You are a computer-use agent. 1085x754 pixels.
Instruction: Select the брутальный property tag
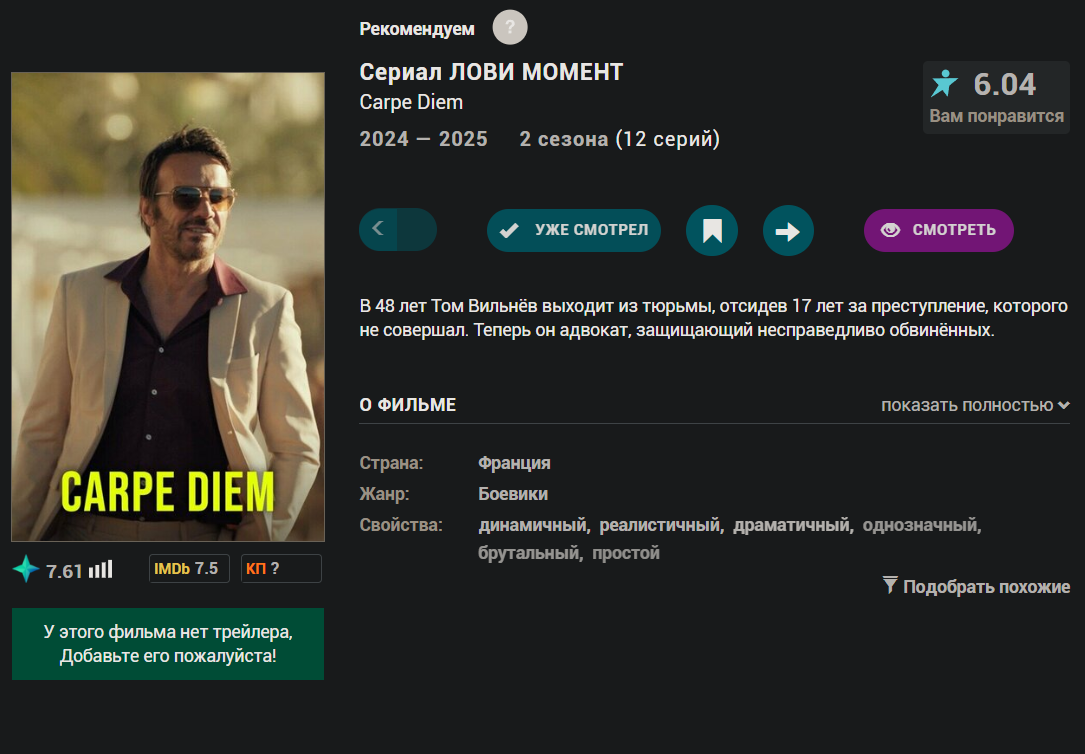pos(529,553)
